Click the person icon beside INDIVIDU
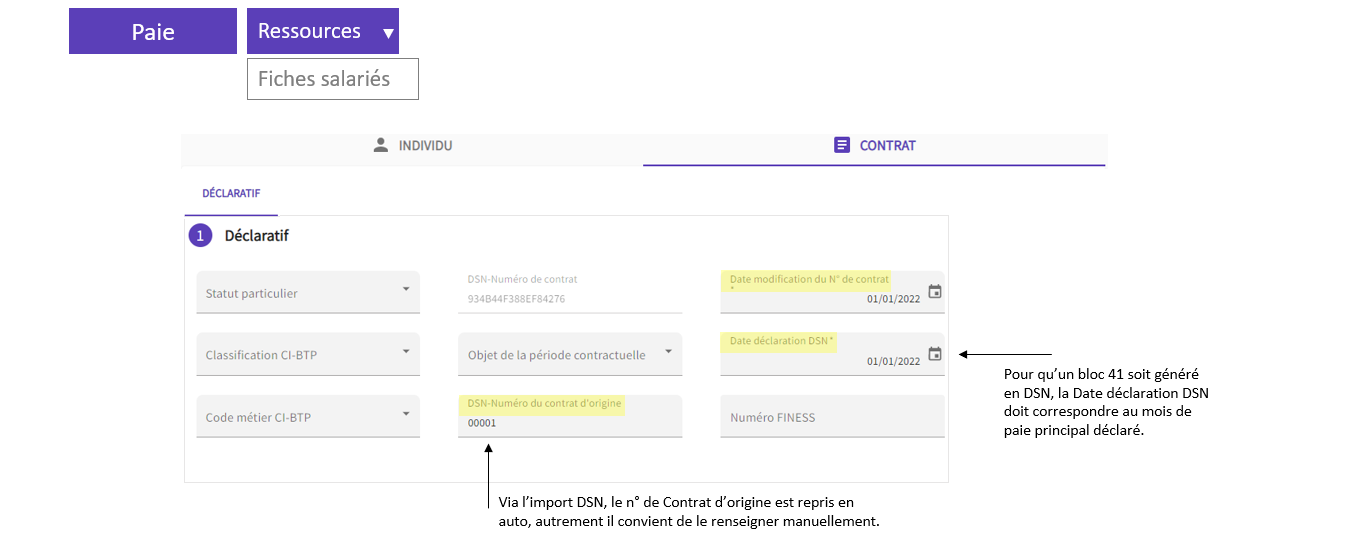The height and width of the screenshot is (538, 1368). click(380, 145)
